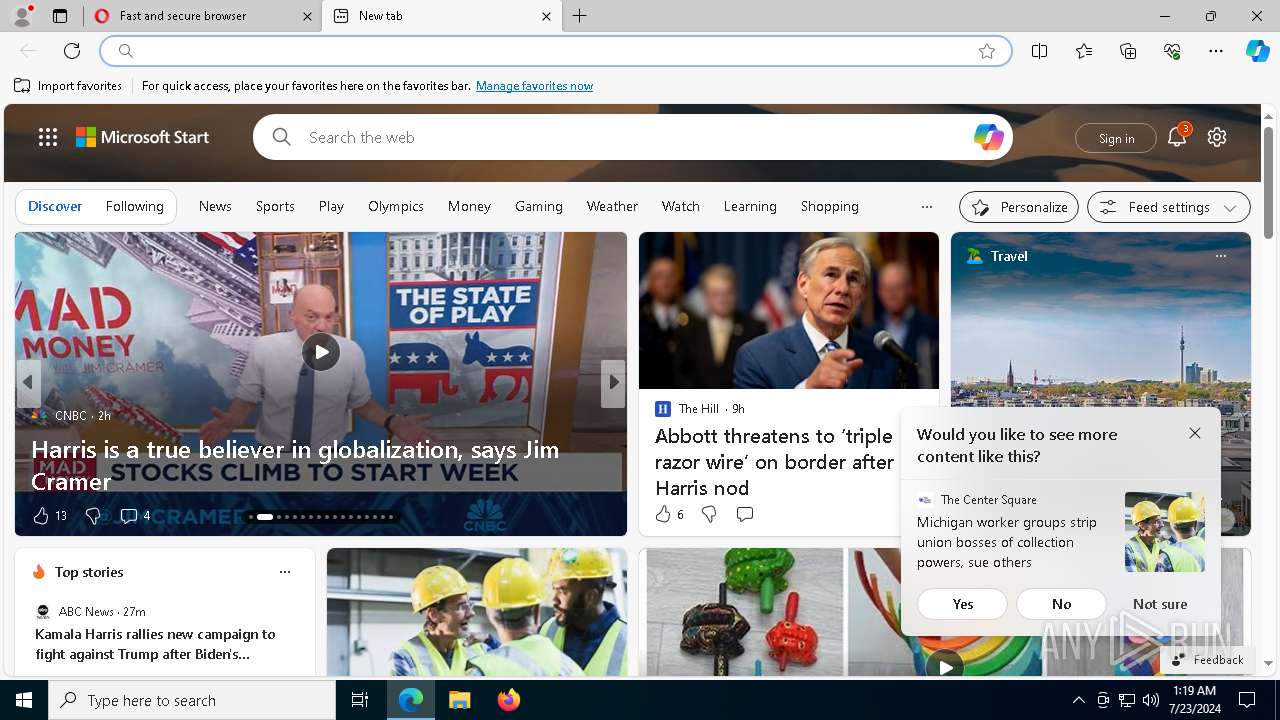Like the Jim Cramer story
The height and width of the screenshot is (720, 1280).
[x=42, y=516]
